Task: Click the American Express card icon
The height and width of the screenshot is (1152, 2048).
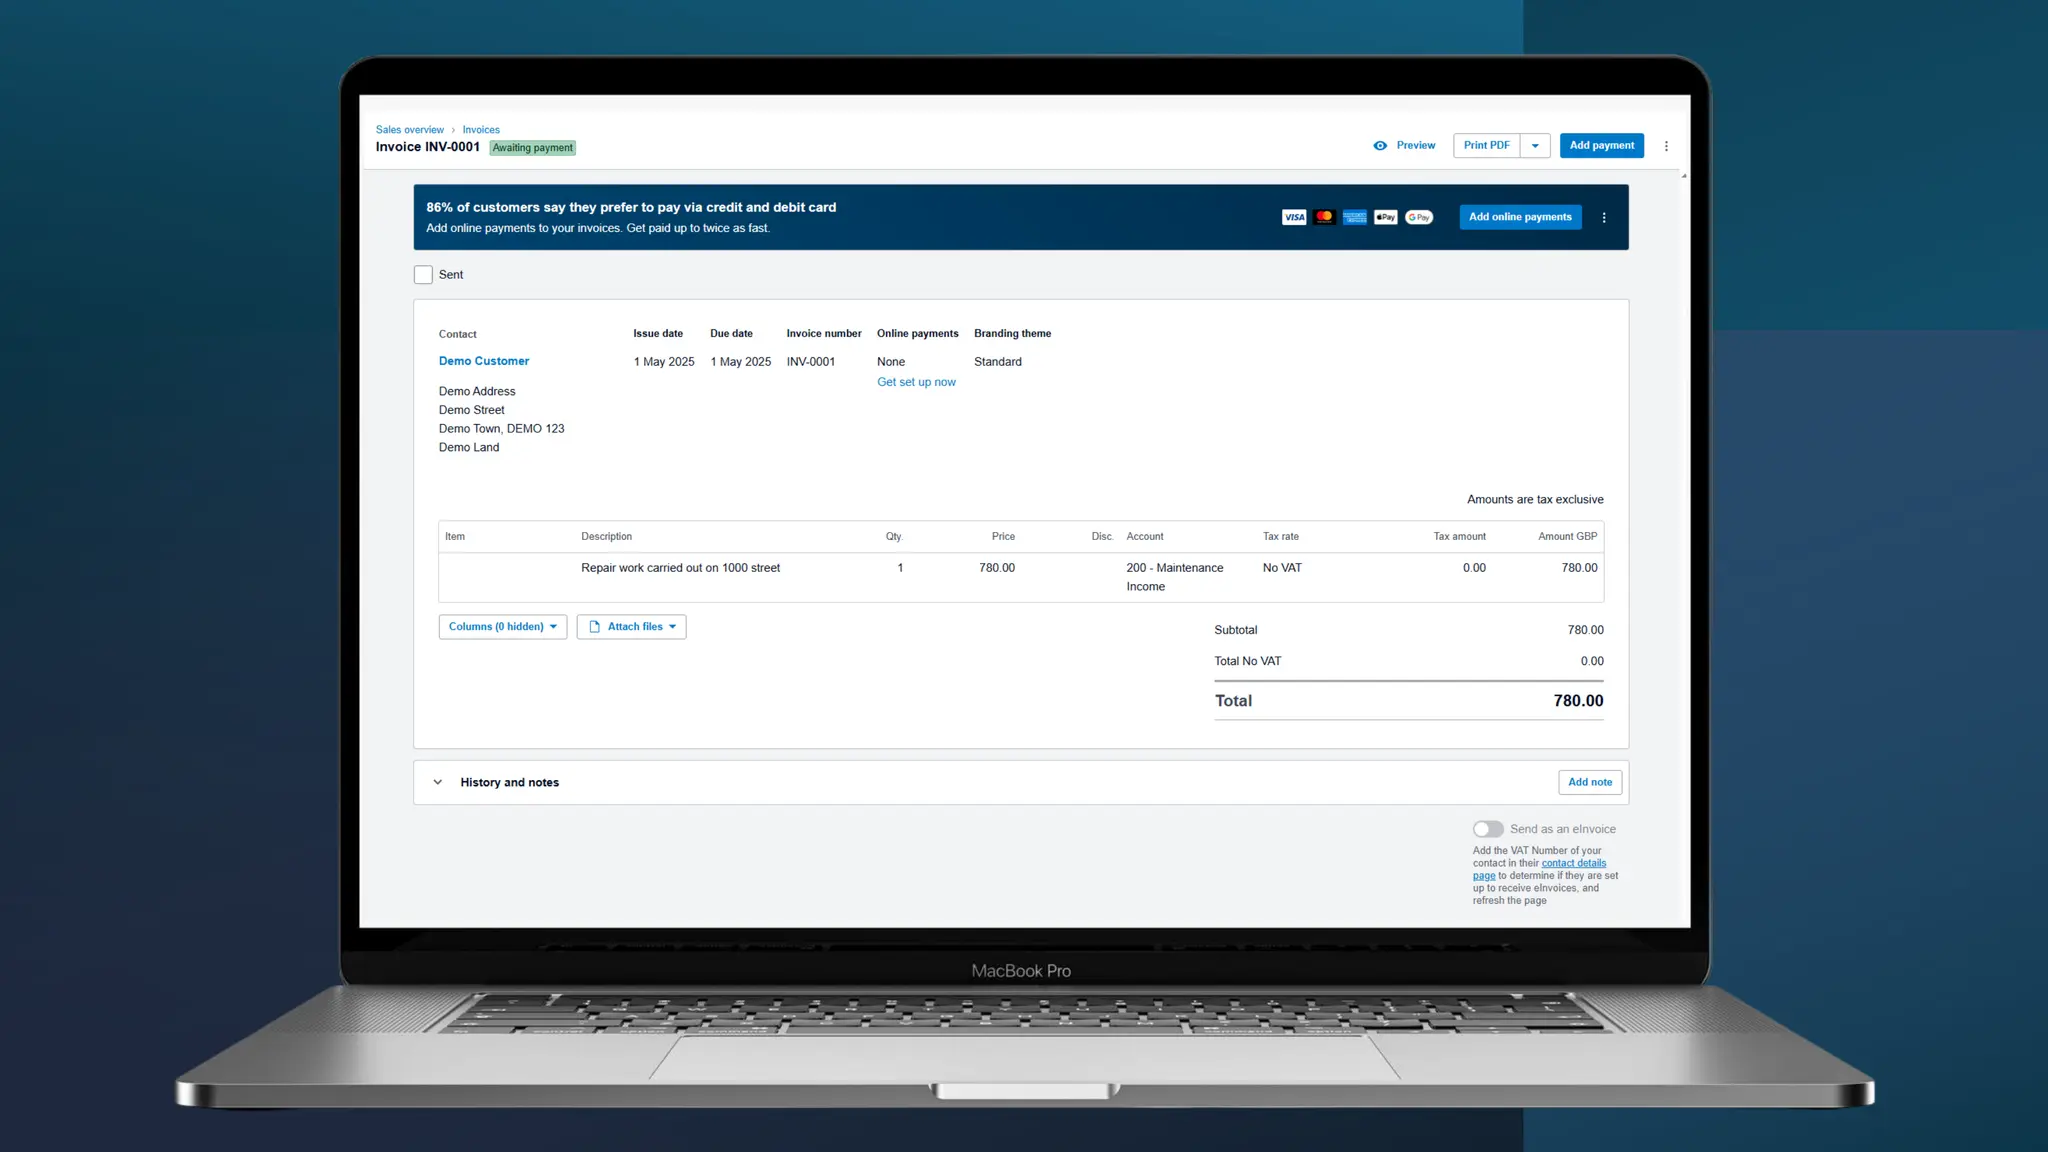Action: click(x=1355, y=217)
